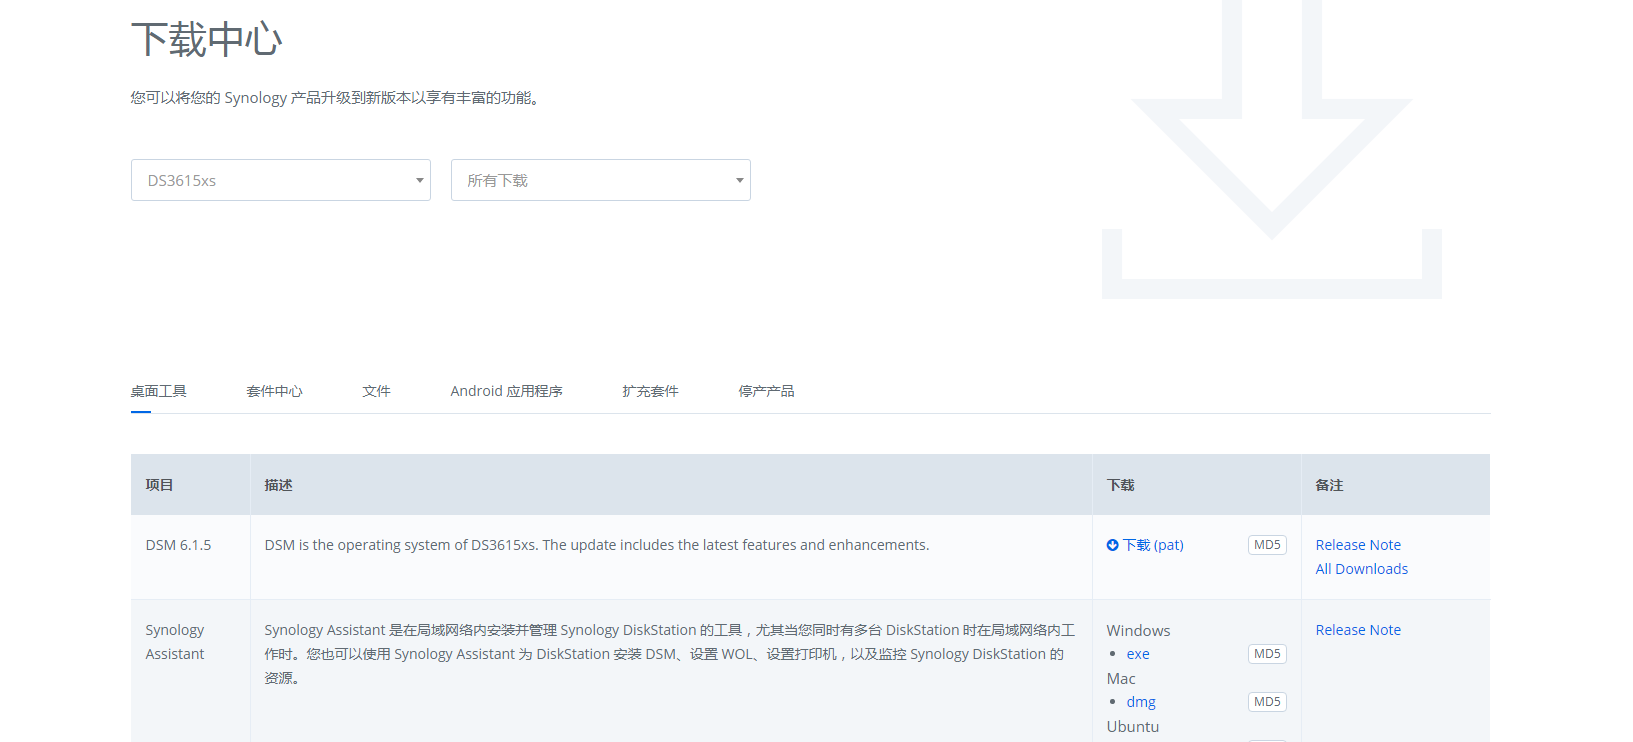This screenshot has height=742, width=1633.
Task: Open All Downloads link for DSM
Action: point(1361,569)
